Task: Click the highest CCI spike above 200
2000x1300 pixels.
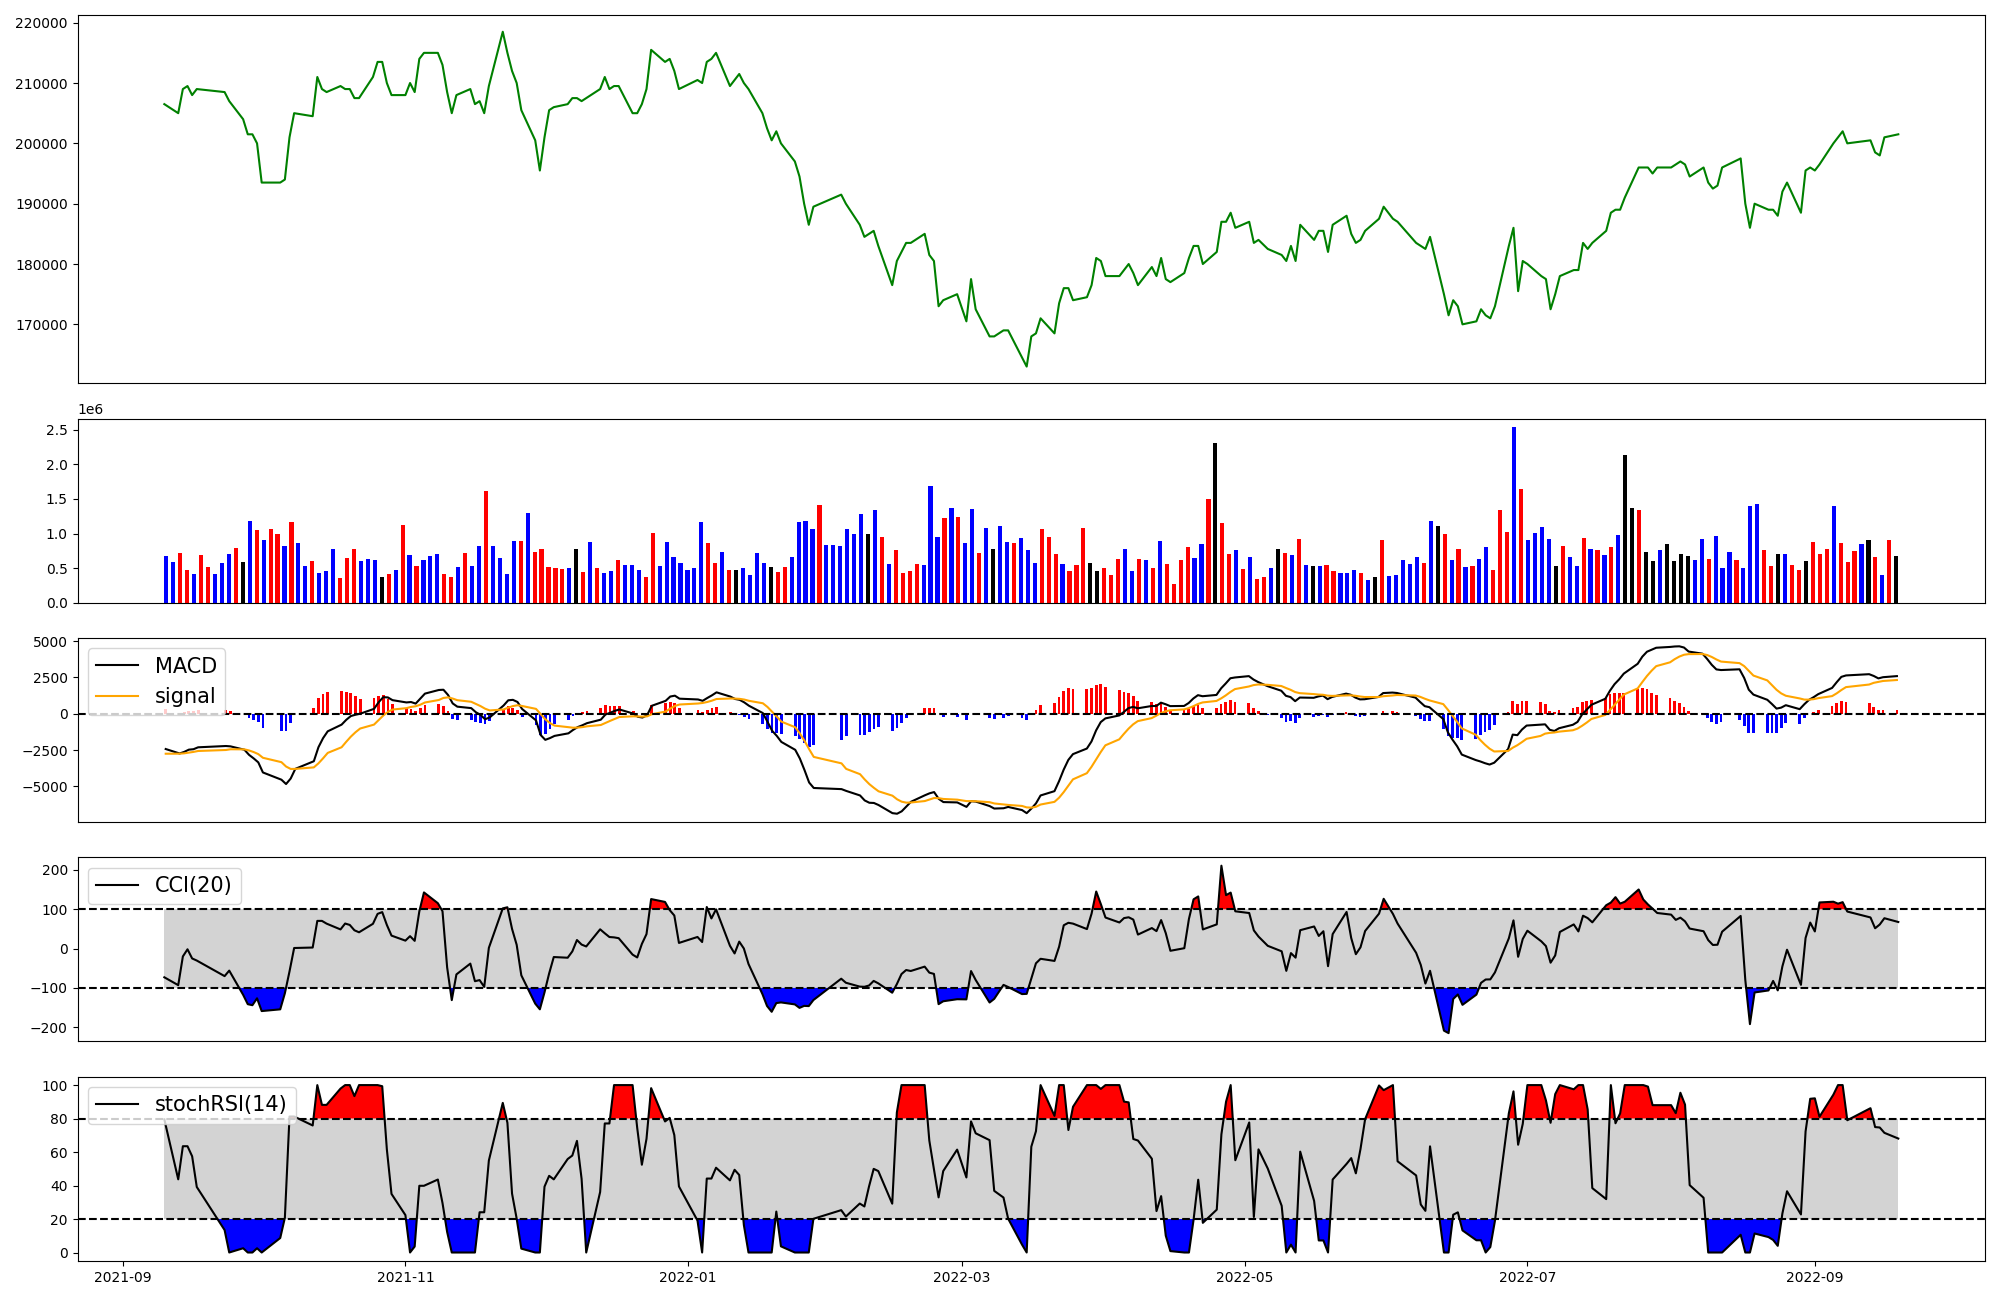Action: coord(1221,867)
